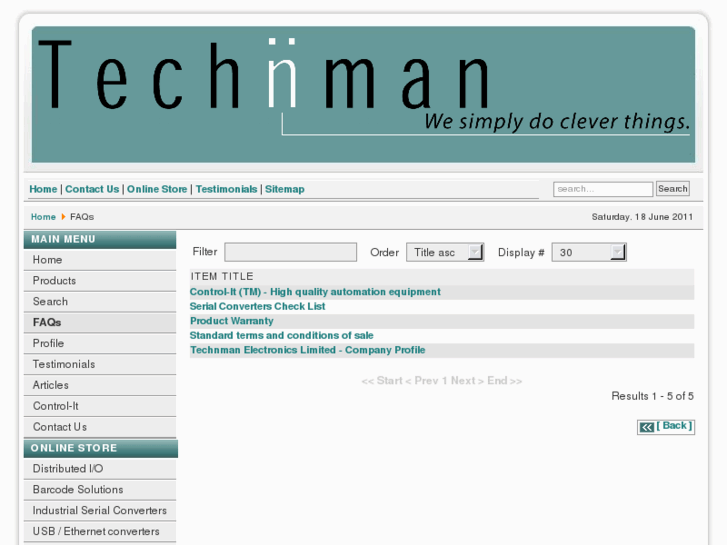Select Articles in the Main Menu sidebar

pyautogui.click(x=100, y=385)
